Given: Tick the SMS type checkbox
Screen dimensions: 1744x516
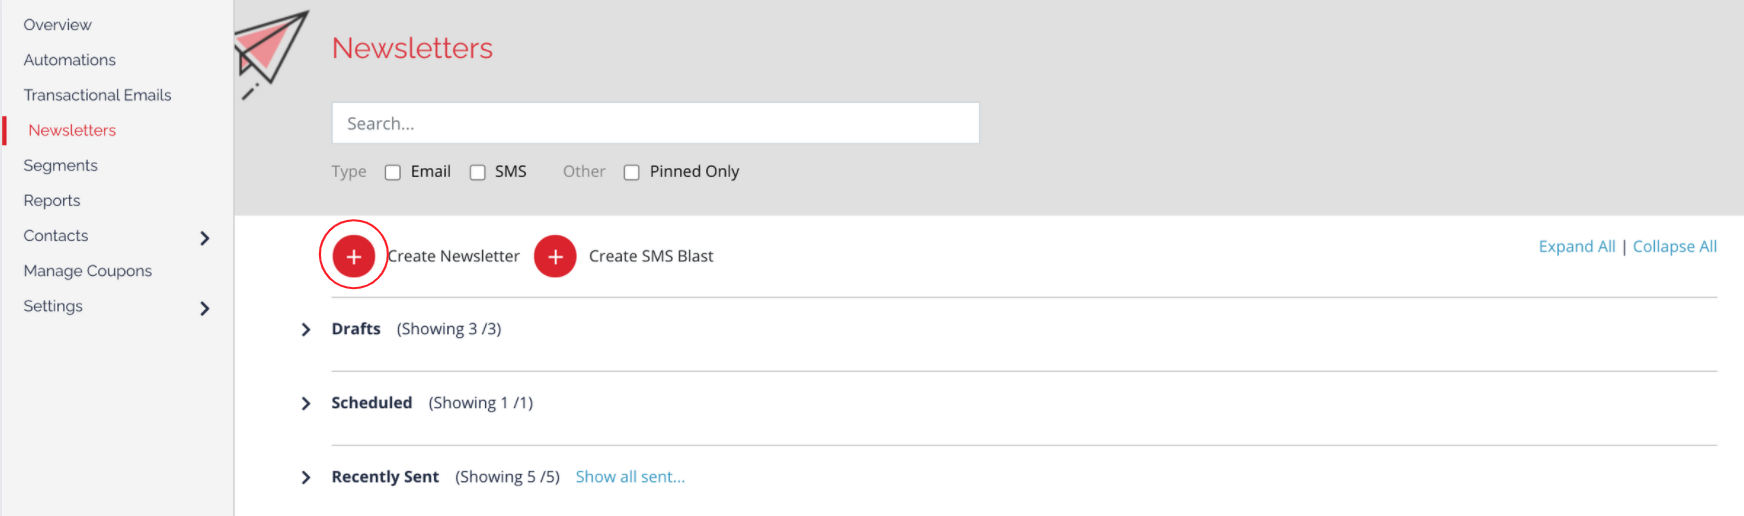Looking at the screenshot, I should 478,172.
